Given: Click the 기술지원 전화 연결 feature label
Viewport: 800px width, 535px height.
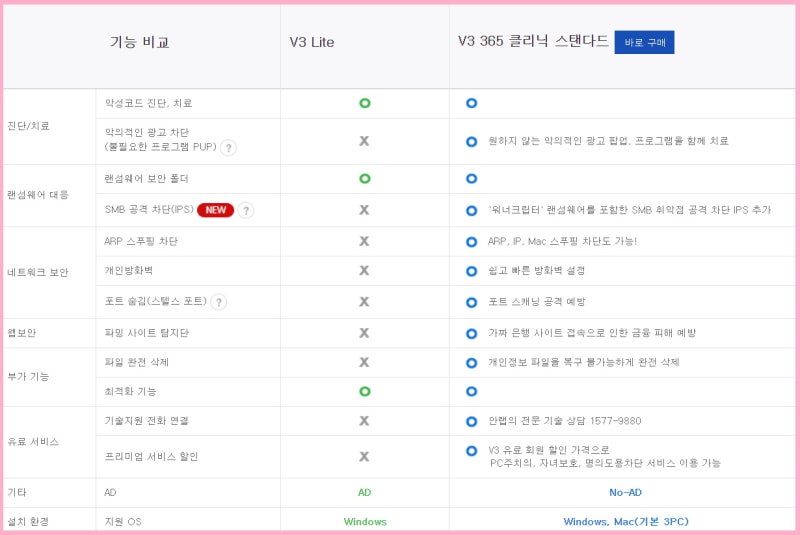Looking at the screenshot, I should coord(146,421).
